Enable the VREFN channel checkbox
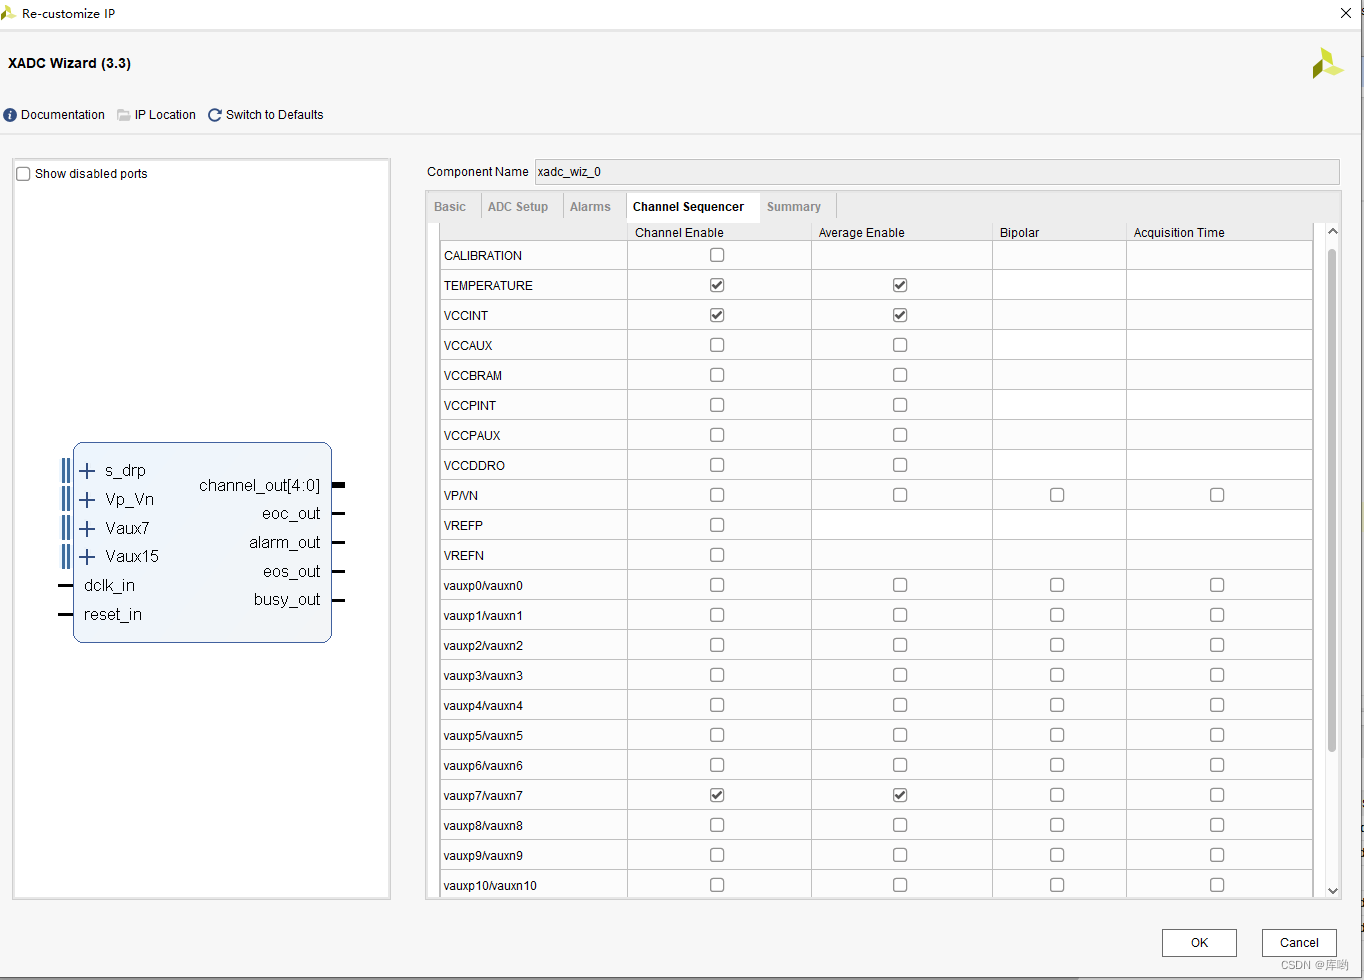 point(717,555)
